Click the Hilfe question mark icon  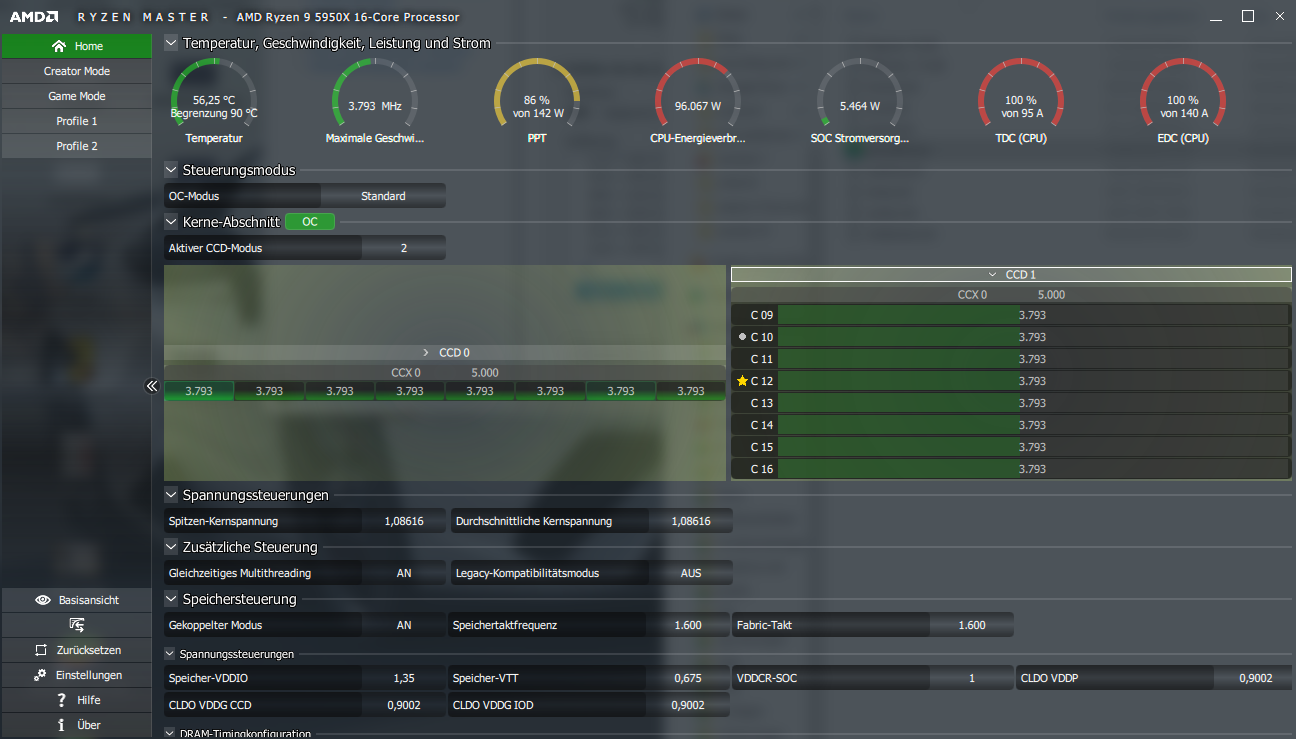pyautogui.click(x=62, y=700)
